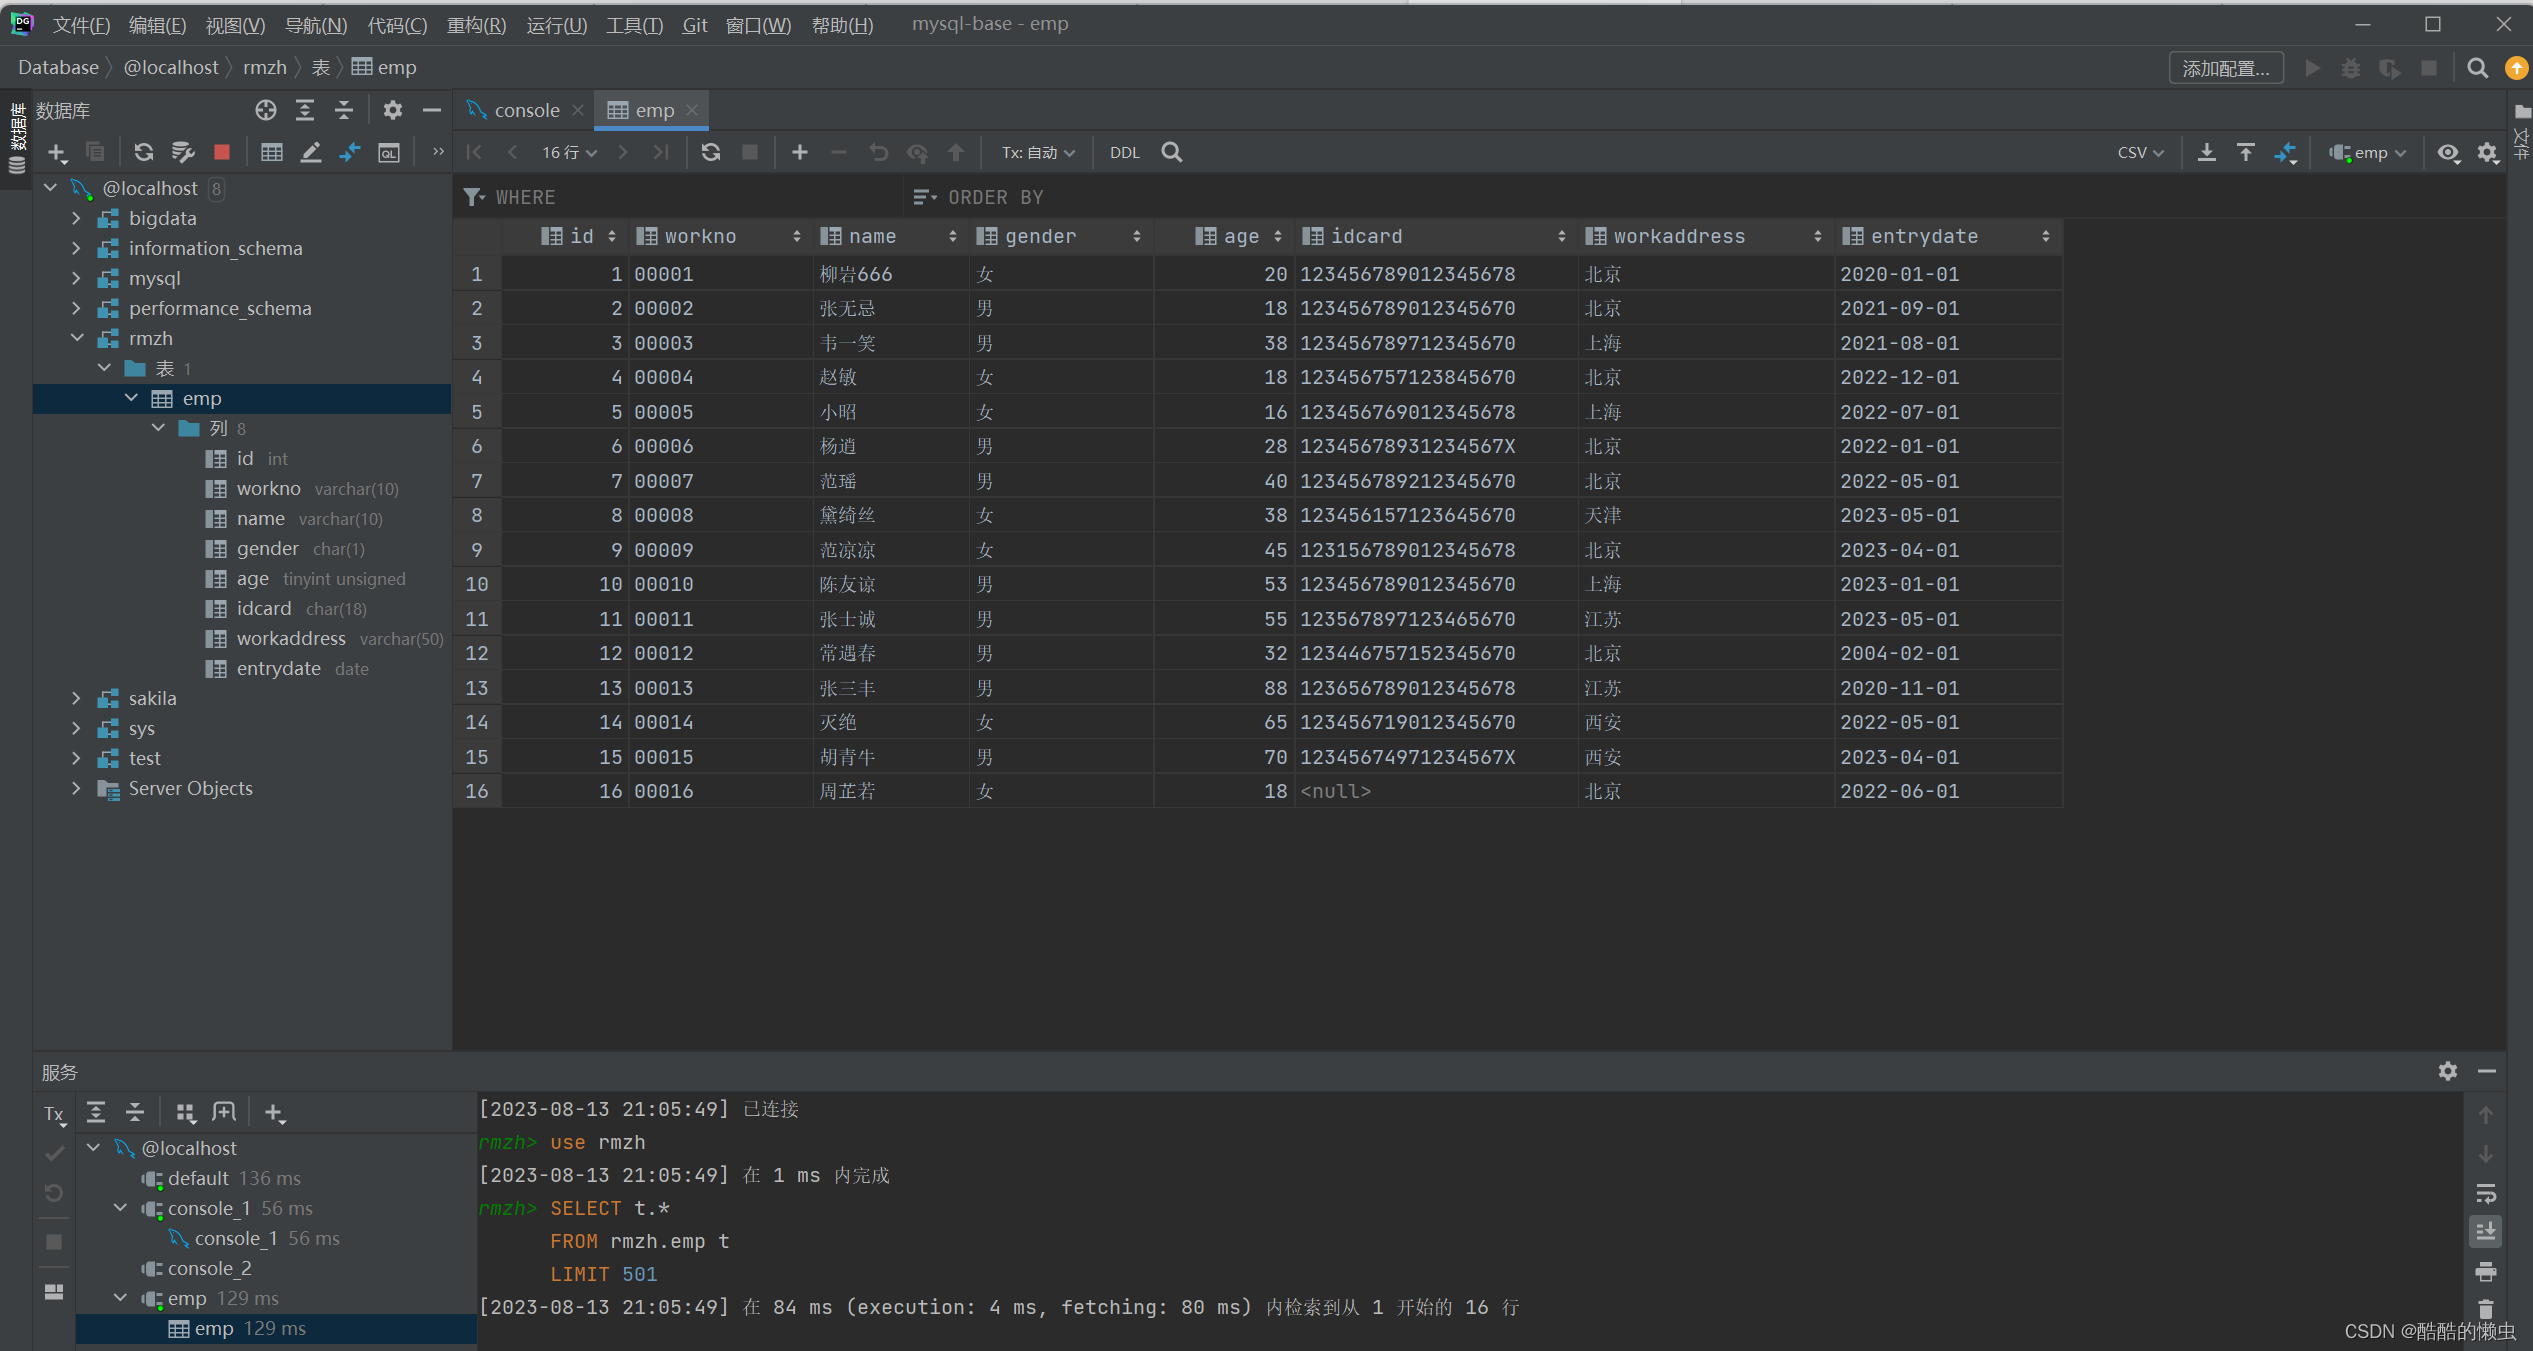Click the DDL button
The height and width of the screenshot is (1351, 2533).
[x=1124, y=152]
